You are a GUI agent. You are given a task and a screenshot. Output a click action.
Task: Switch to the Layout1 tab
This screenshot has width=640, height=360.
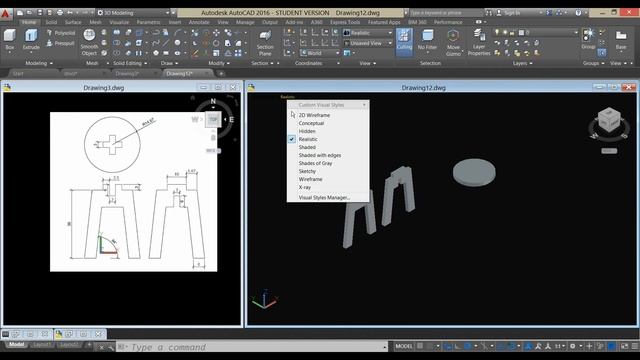[x=42, y=344]
